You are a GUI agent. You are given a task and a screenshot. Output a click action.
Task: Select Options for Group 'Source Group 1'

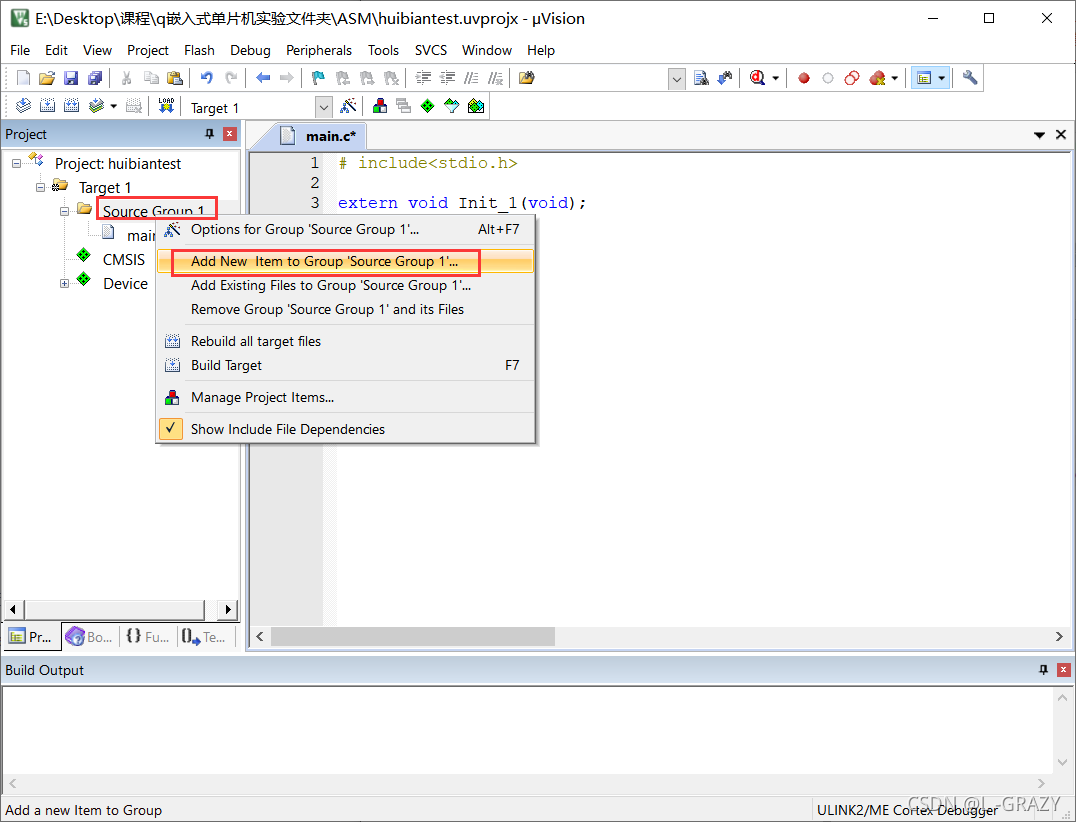(x=346, y=229)
